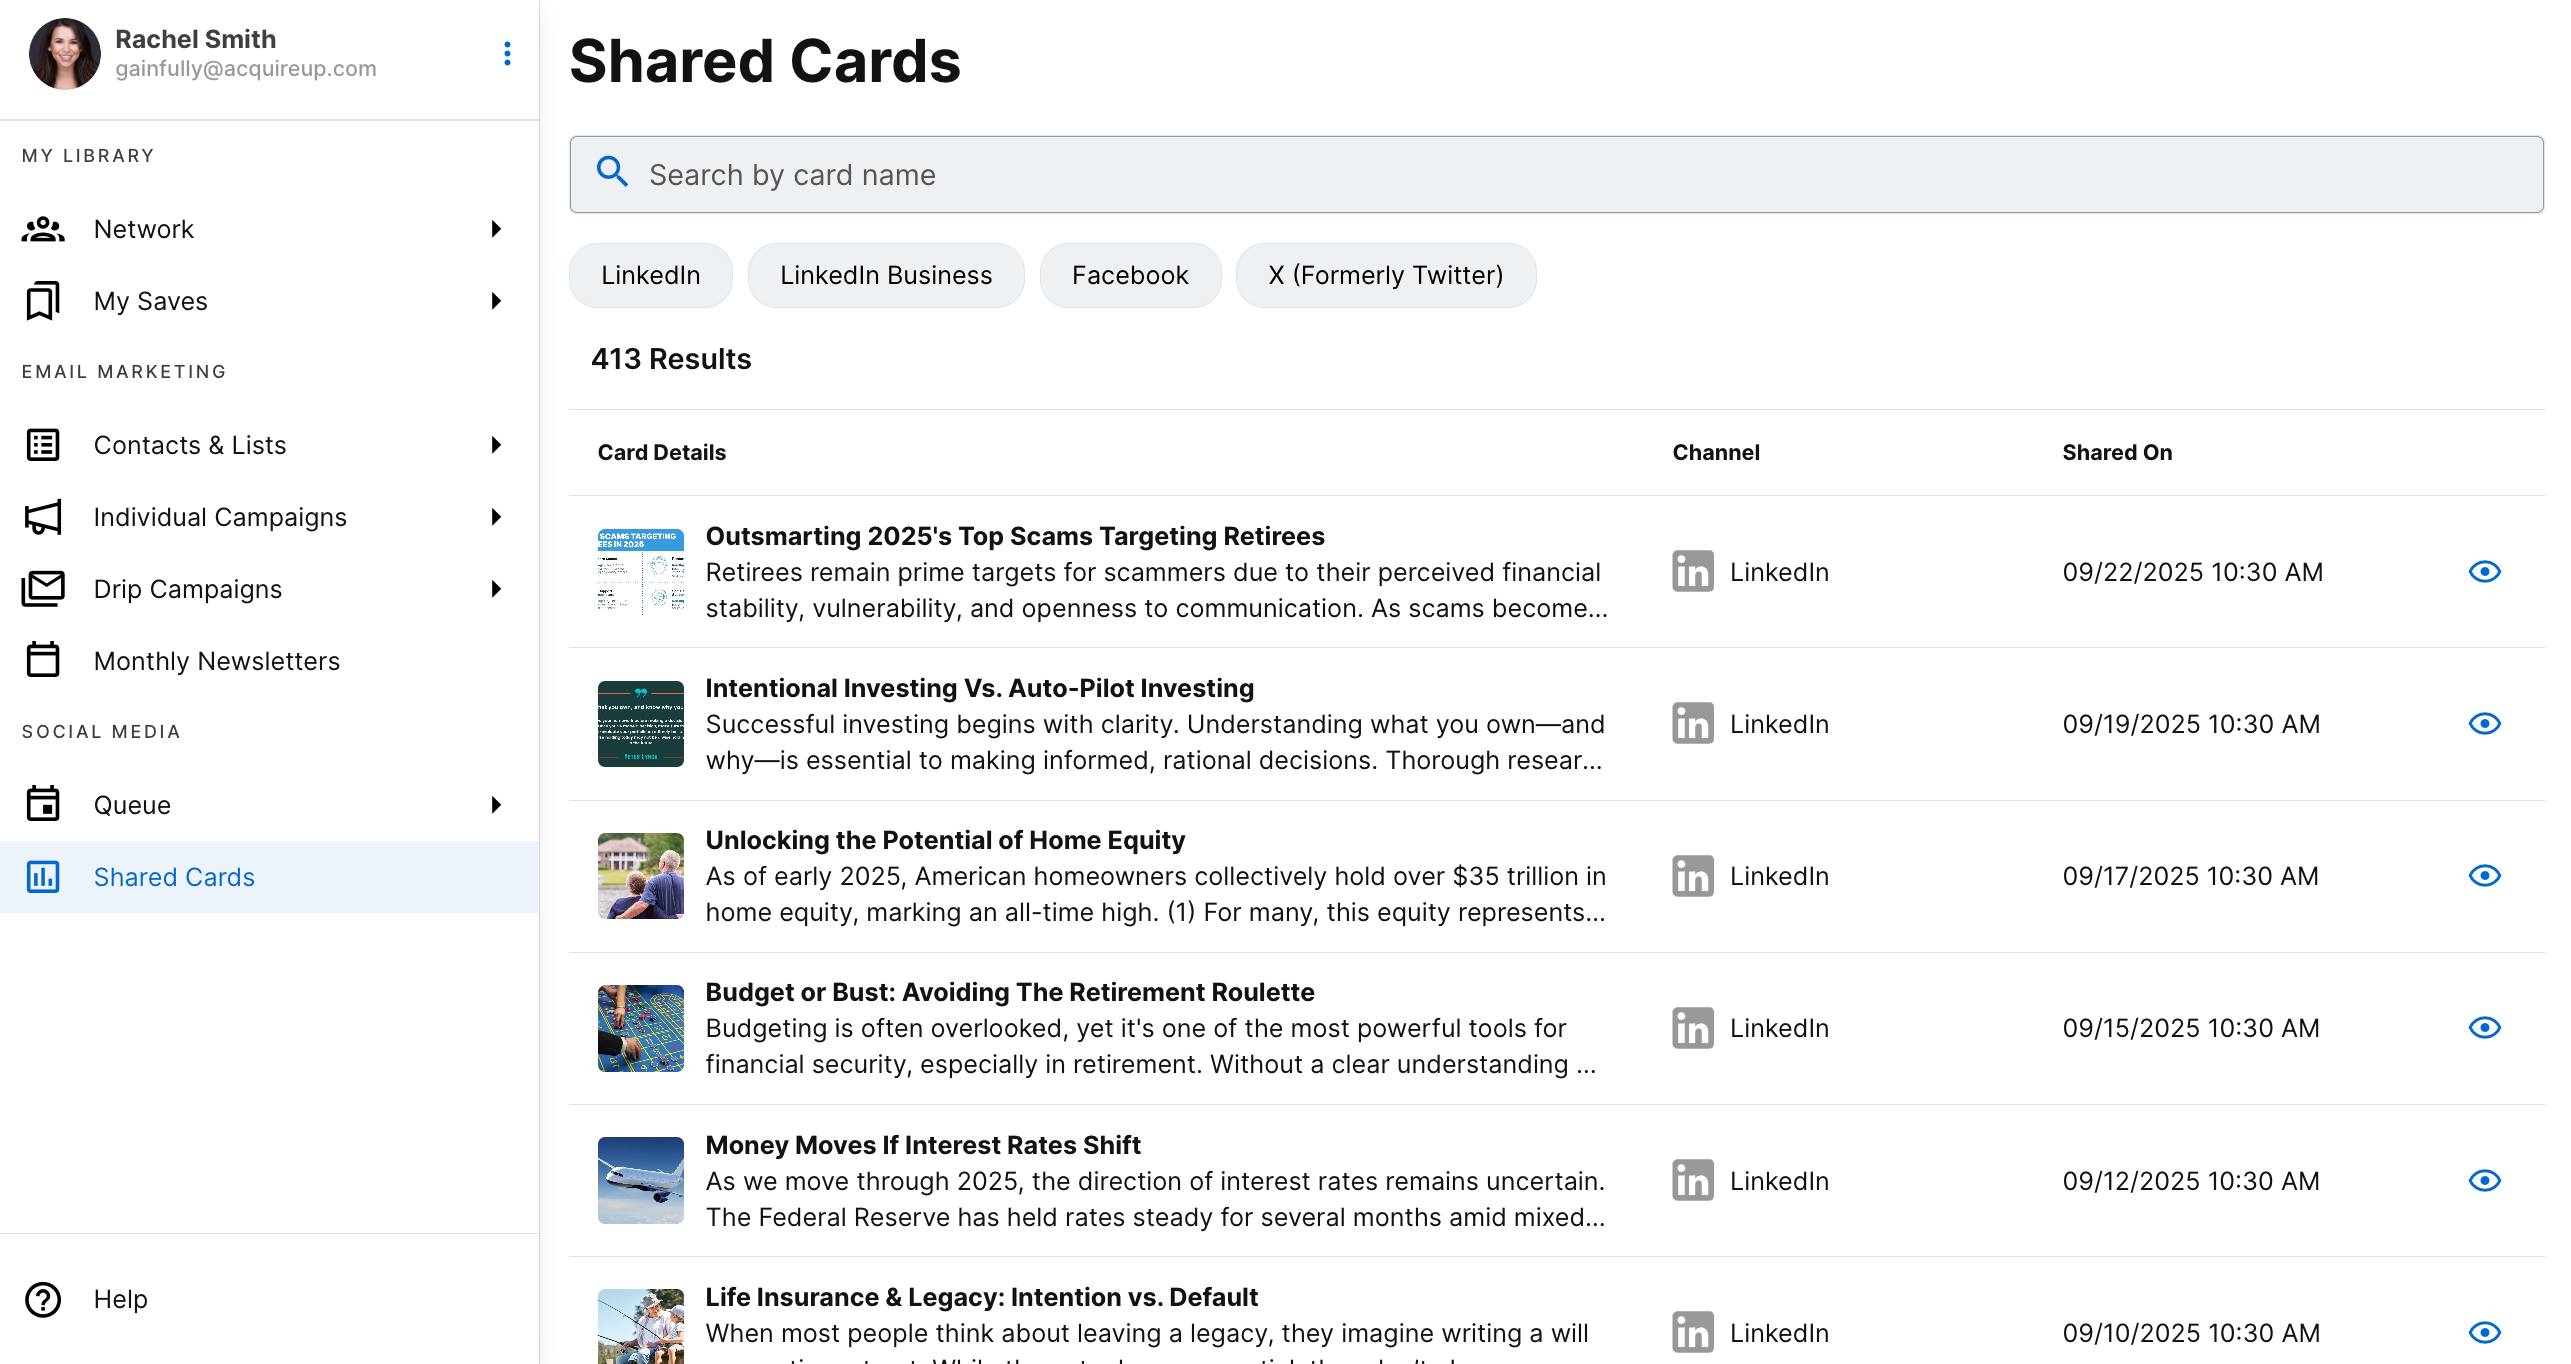
Task: Click LinkedIn icon on Home Equity row
Action: click(1692, 876)
